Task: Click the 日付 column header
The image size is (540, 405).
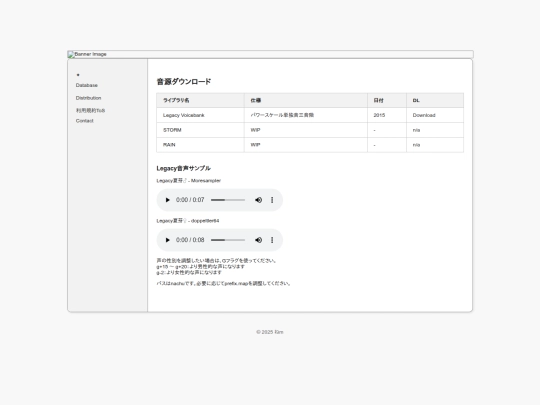Action: pyautogui.click(x=387, y=100)
